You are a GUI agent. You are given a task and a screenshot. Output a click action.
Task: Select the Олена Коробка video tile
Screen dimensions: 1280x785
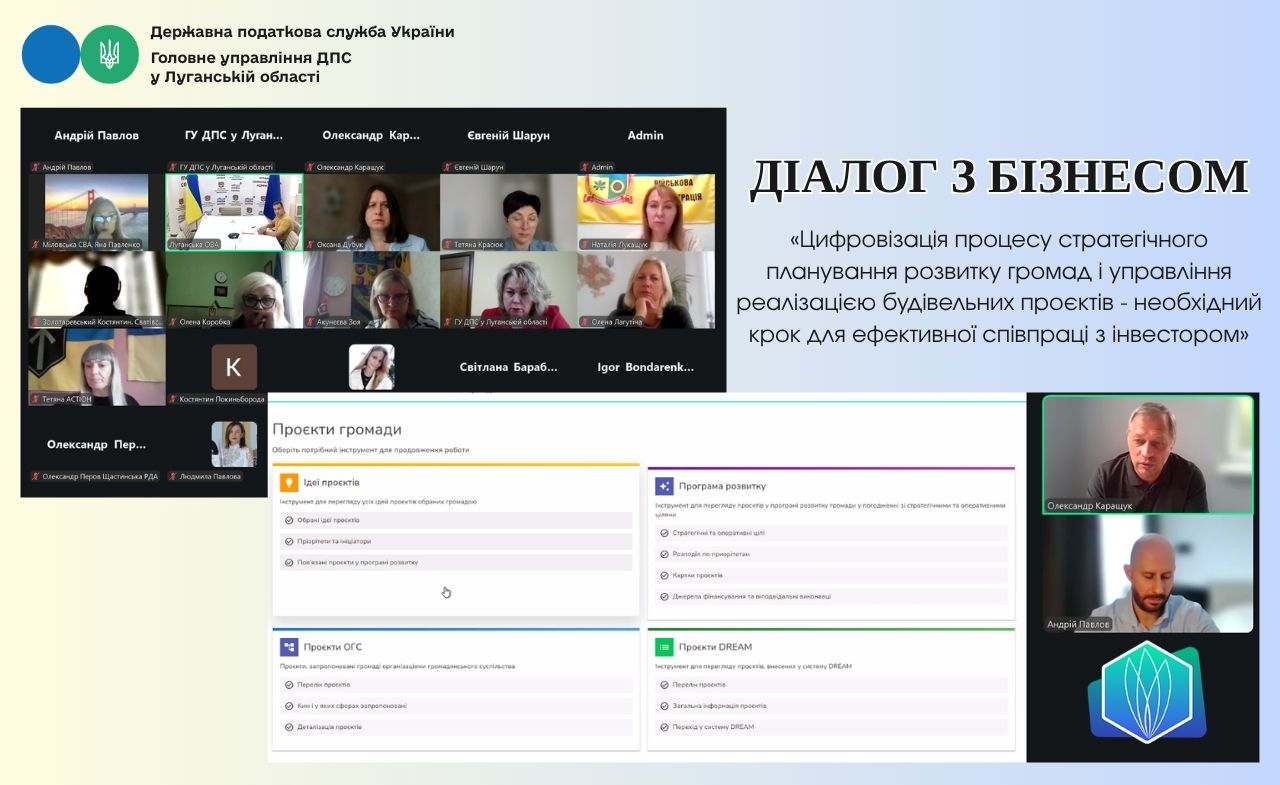234,290
